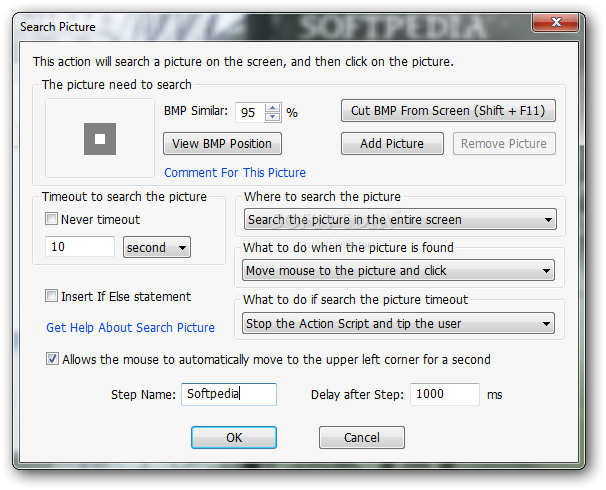The height and width of the screenshot is (490, 606).
Task: Open the second time unit dropdown
Action: 157,247
